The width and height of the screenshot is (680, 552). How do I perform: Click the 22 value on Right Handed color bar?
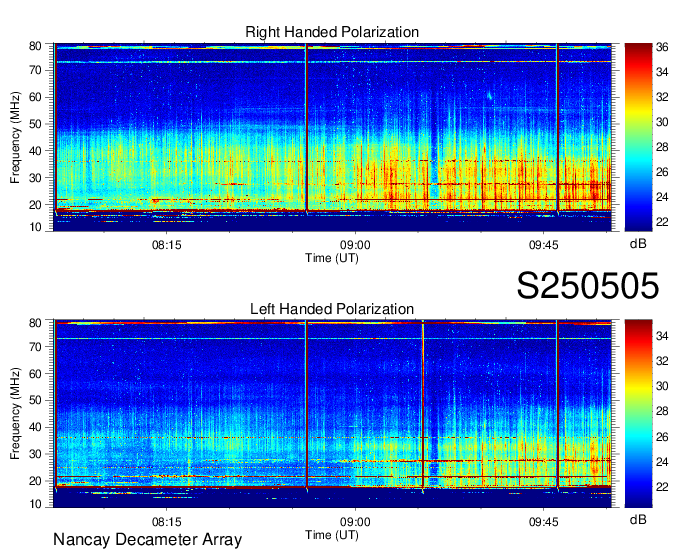(x=662, y=222)
